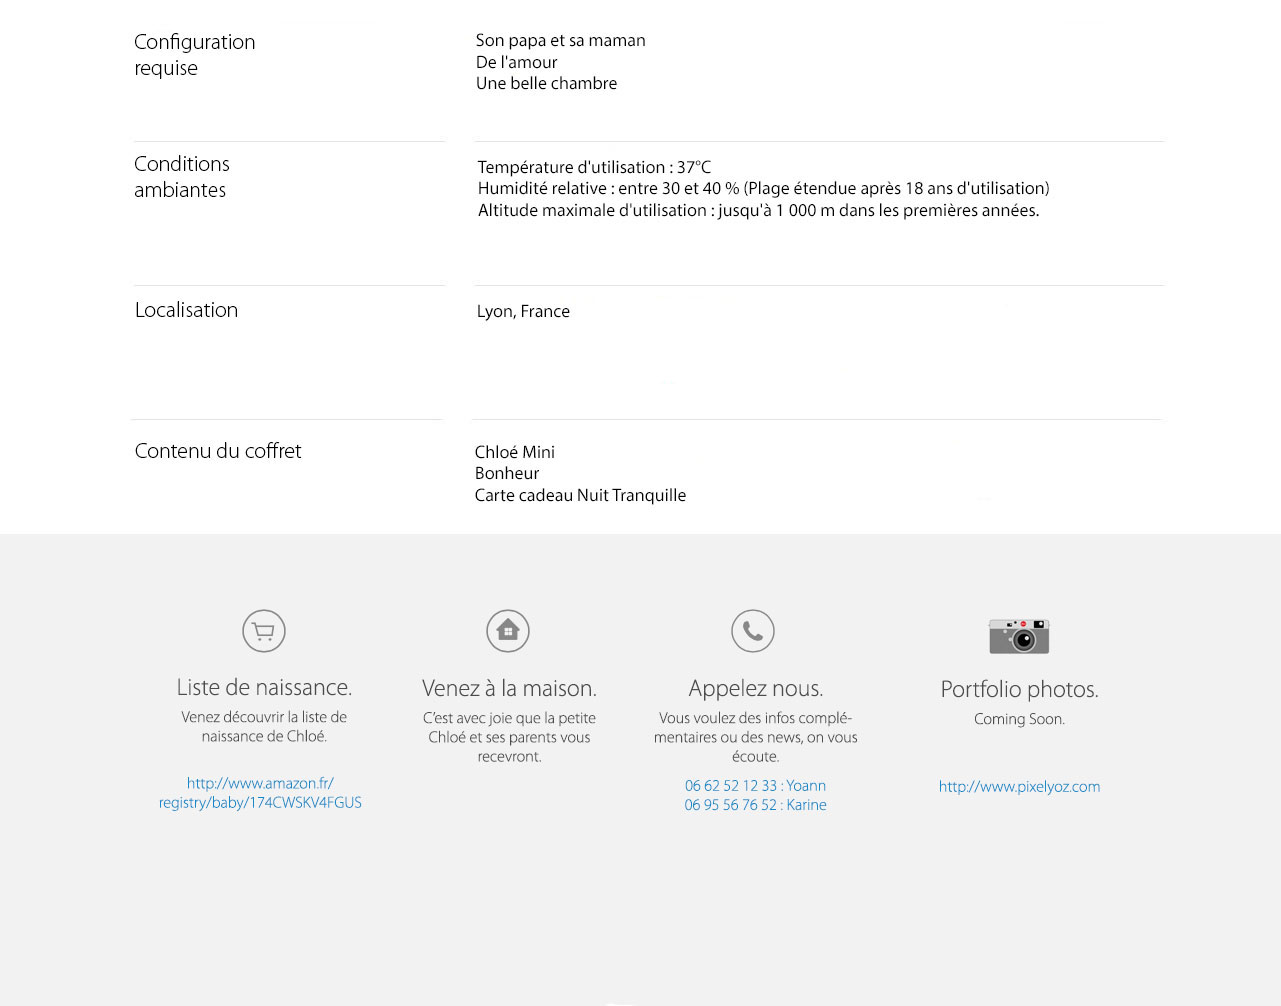Click the "Appelez nous." heading

coord(755,688)
